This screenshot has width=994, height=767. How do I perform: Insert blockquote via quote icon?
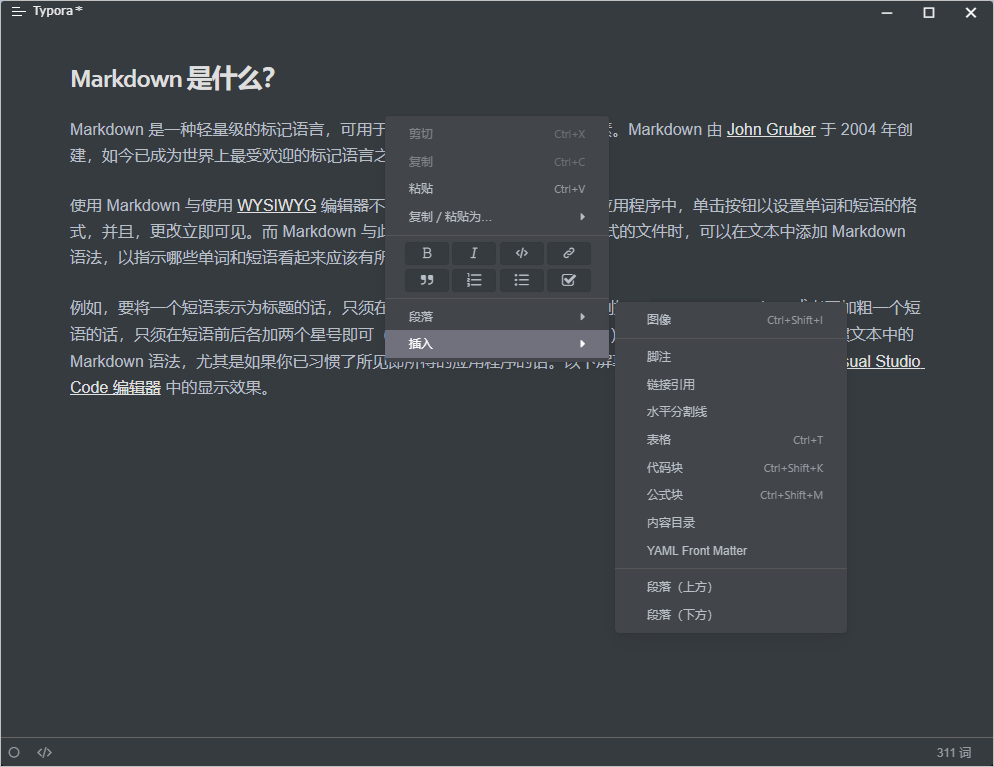(427, 280)
